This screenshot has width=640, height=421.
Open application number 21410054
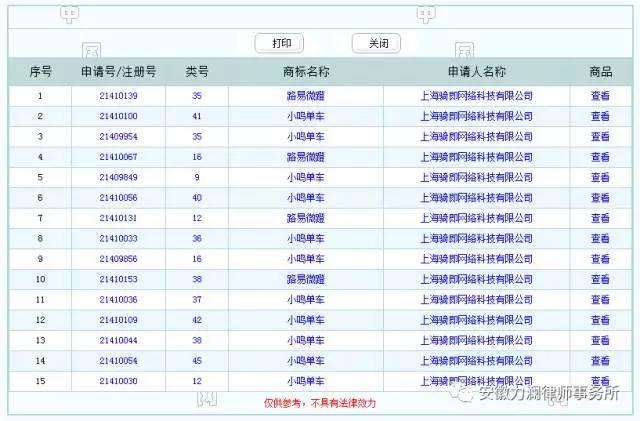[x=118, y=361]
